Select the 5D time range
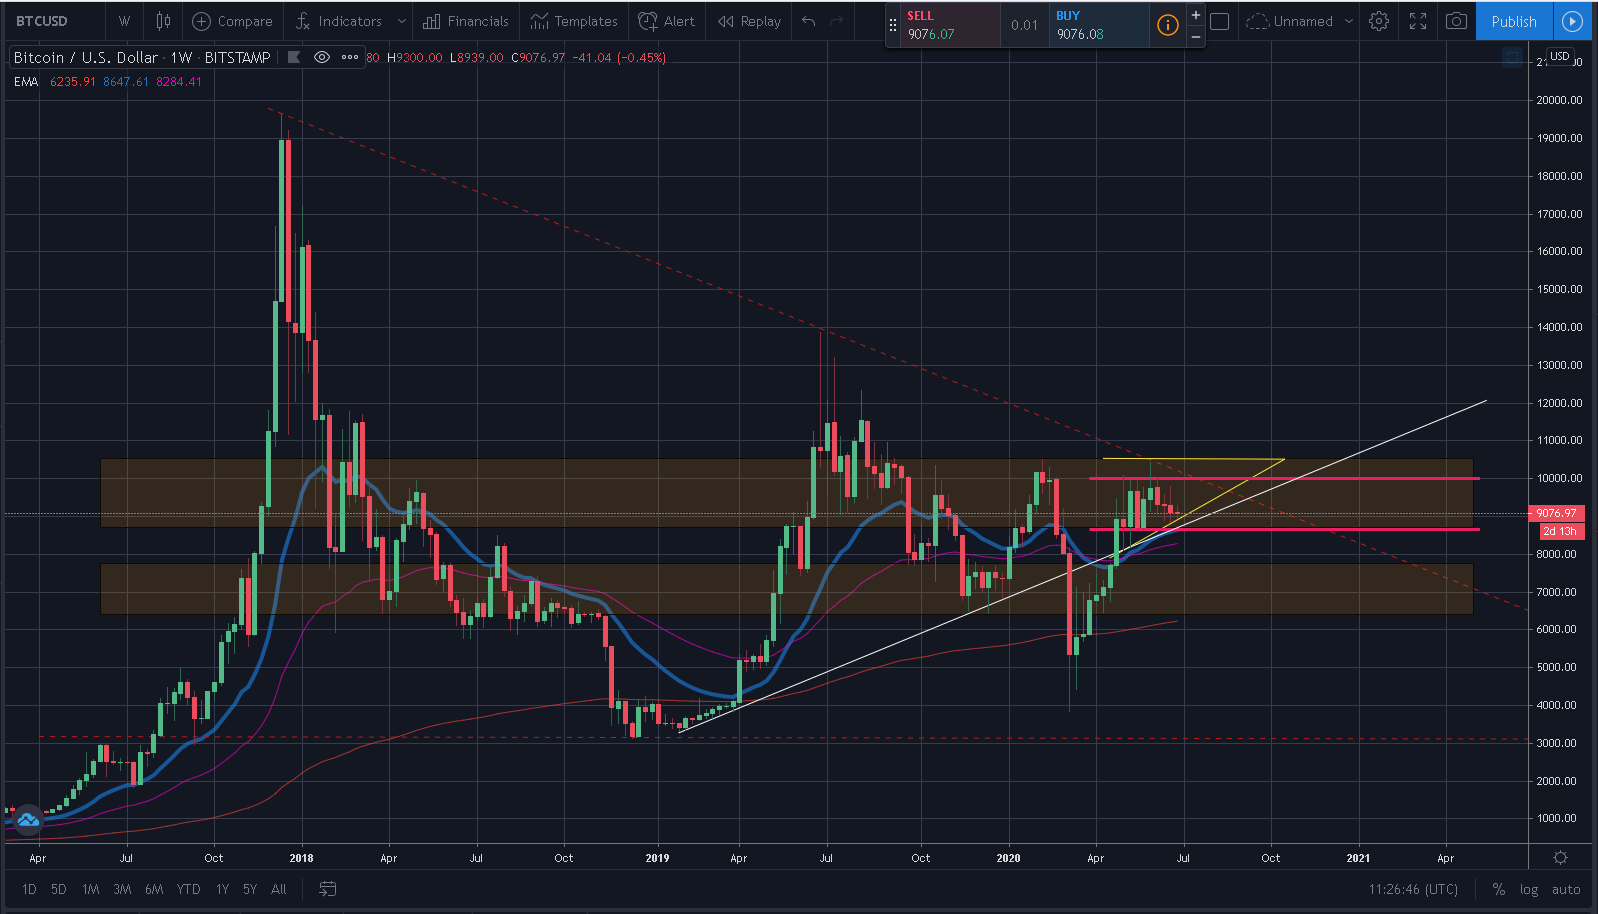1598x914 pixels. pyautogui.click(x=59, y=889)
